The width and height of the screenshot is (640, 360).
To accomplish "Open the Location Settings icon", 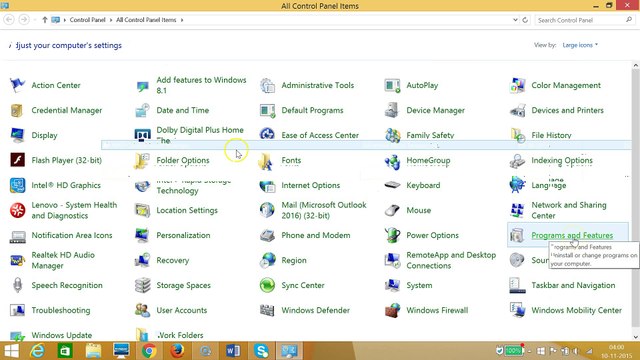I will pos(142,210).
